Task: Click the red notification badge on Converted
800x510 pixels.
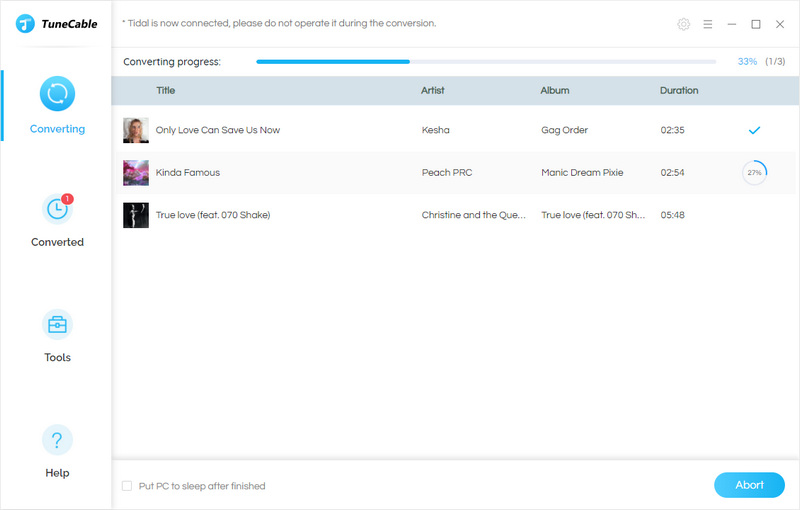Action: [x=67, y=199]
